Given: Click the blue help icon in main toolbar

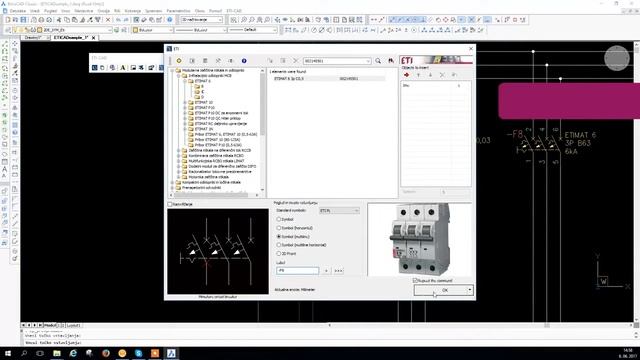Looking at the screenshot, I should 169,20.
